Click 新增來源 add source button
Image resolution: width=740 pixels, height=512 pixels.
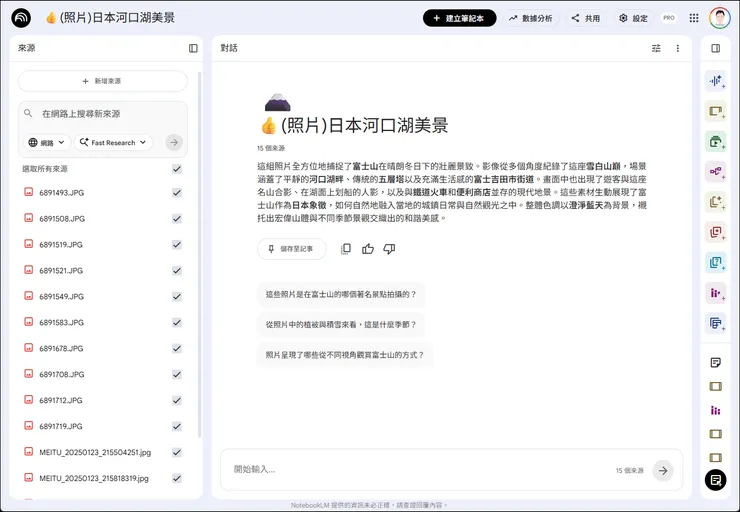[102, 81]
